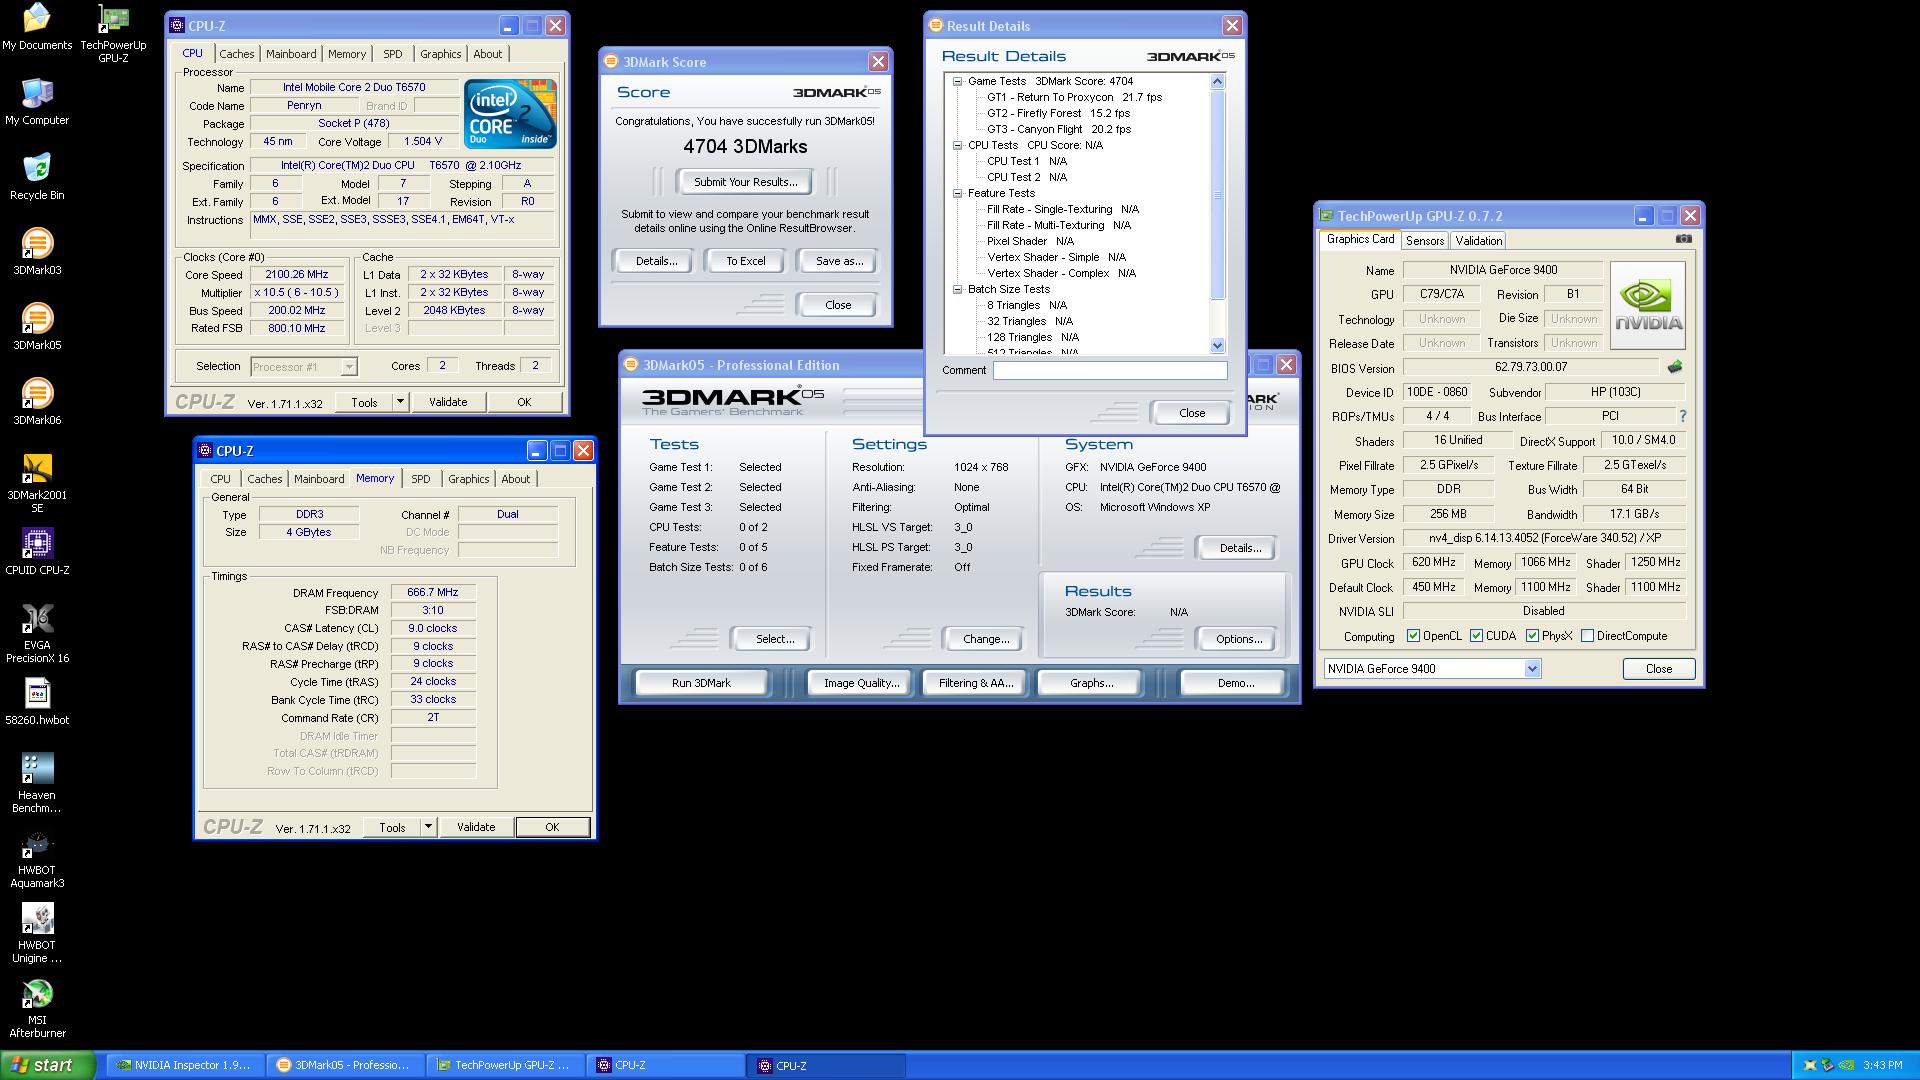Collapse the CPU Tests tree node
Screen dimensions: 1920x1080
pos(957,146)
